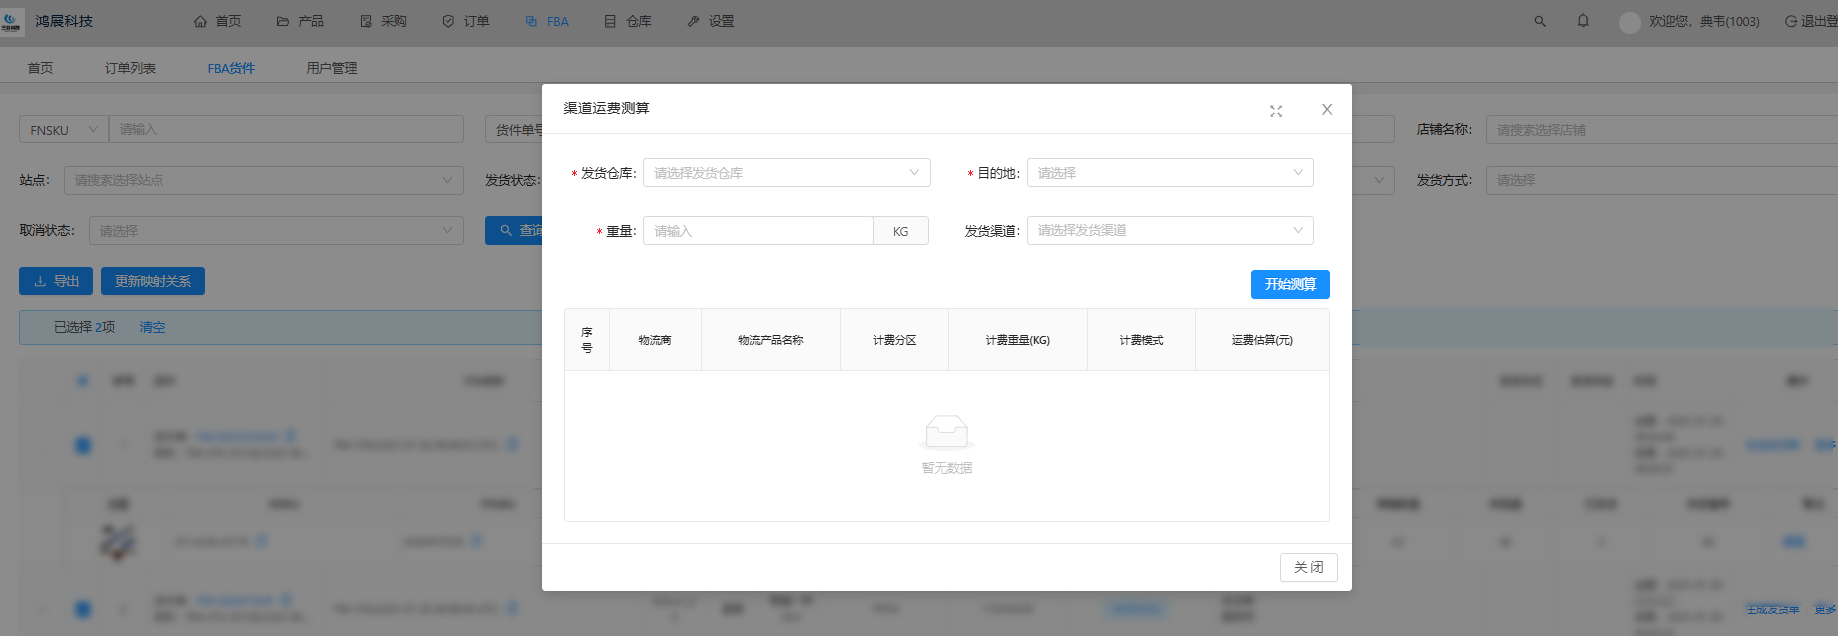Viewport: 1838px width, 636px height.
Task: Click the 开始测算 start calculation button
Action: [x=1289, y=285]
